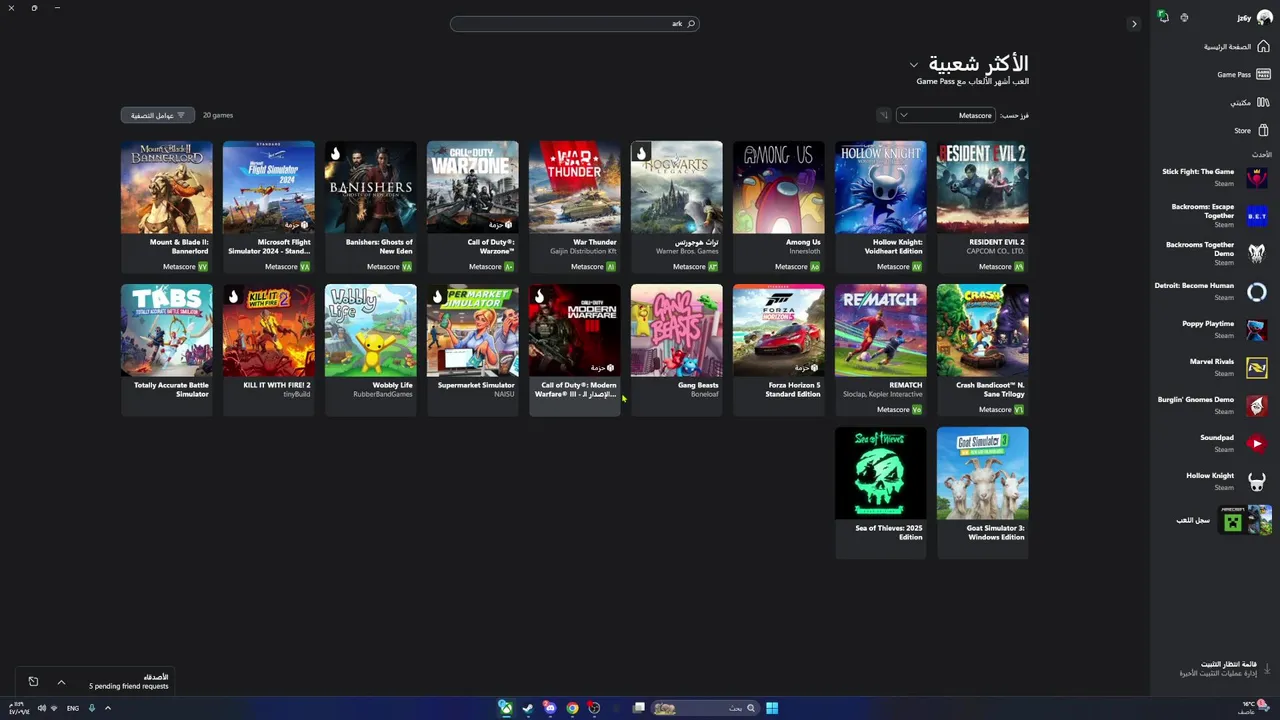Open Forza Horizon 5 Standard Edition tile
Viewport: 1280px width, 720px height.
(778, 349)
